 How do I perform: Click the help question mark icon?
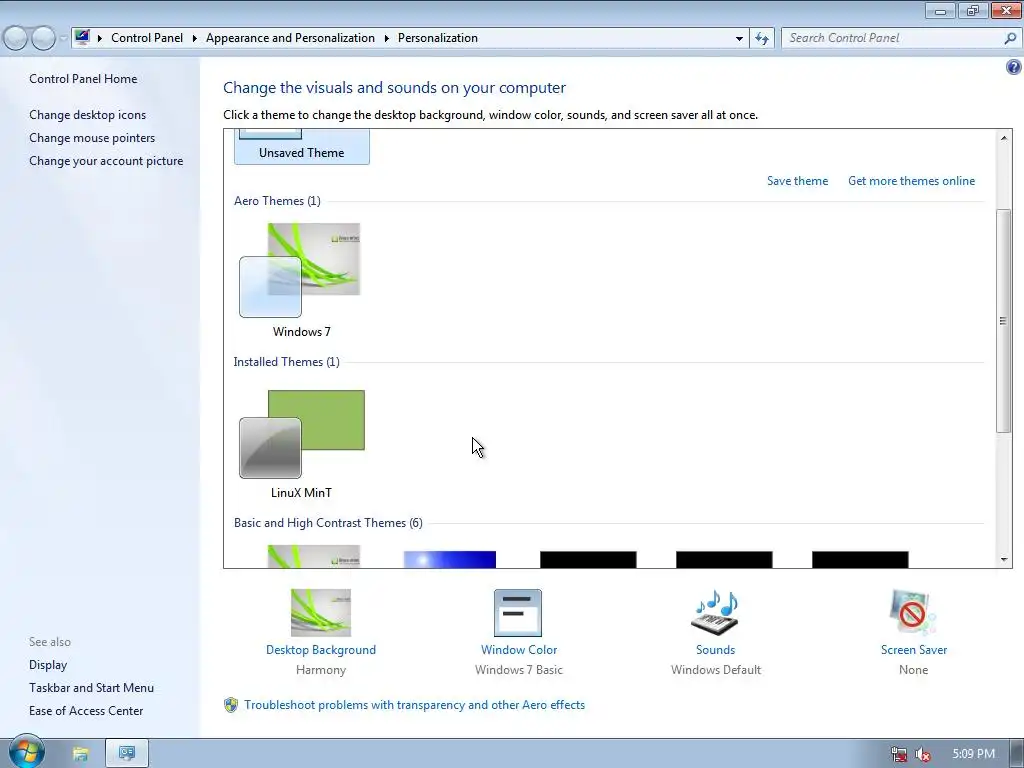click(x=1014, y=67)
